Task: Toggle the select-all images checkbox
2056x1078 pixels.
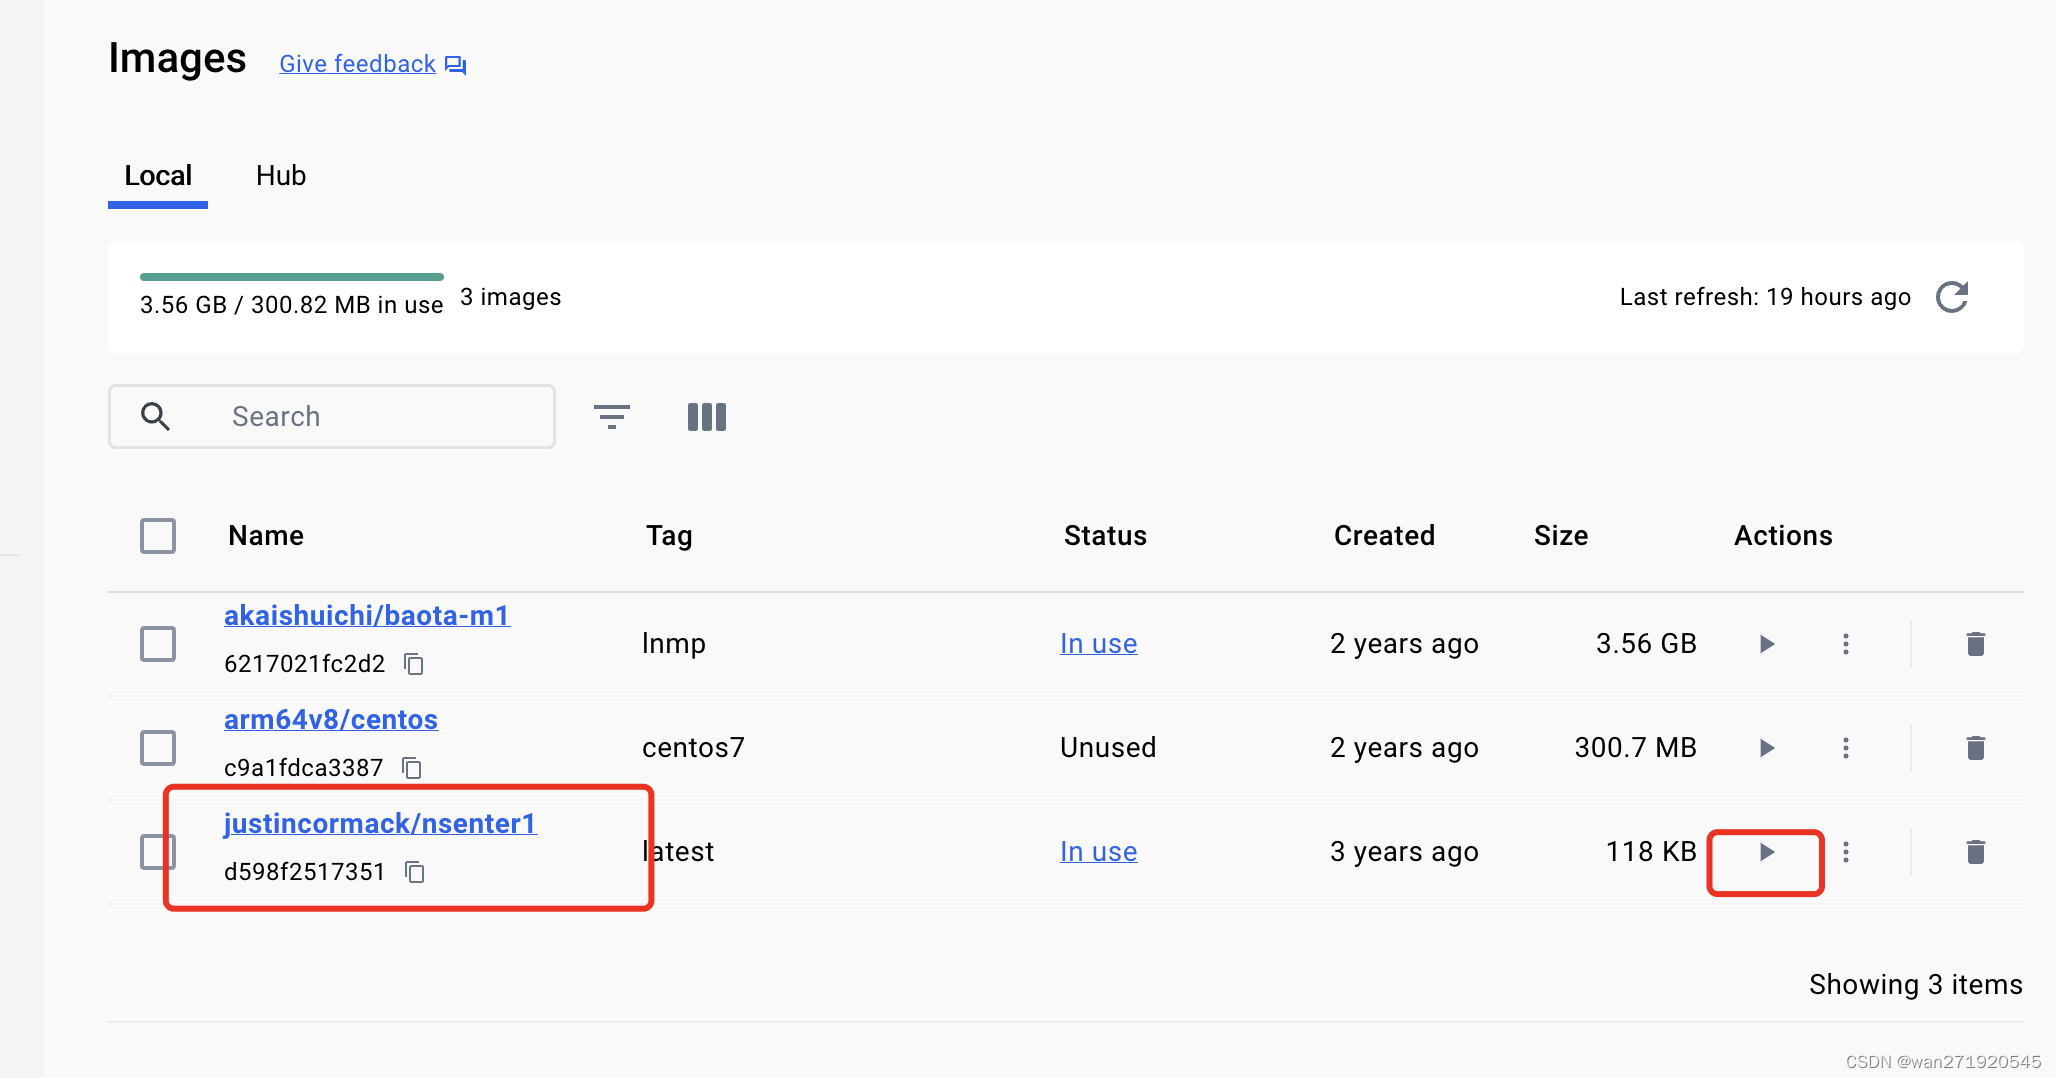Action: click(158, 536)
